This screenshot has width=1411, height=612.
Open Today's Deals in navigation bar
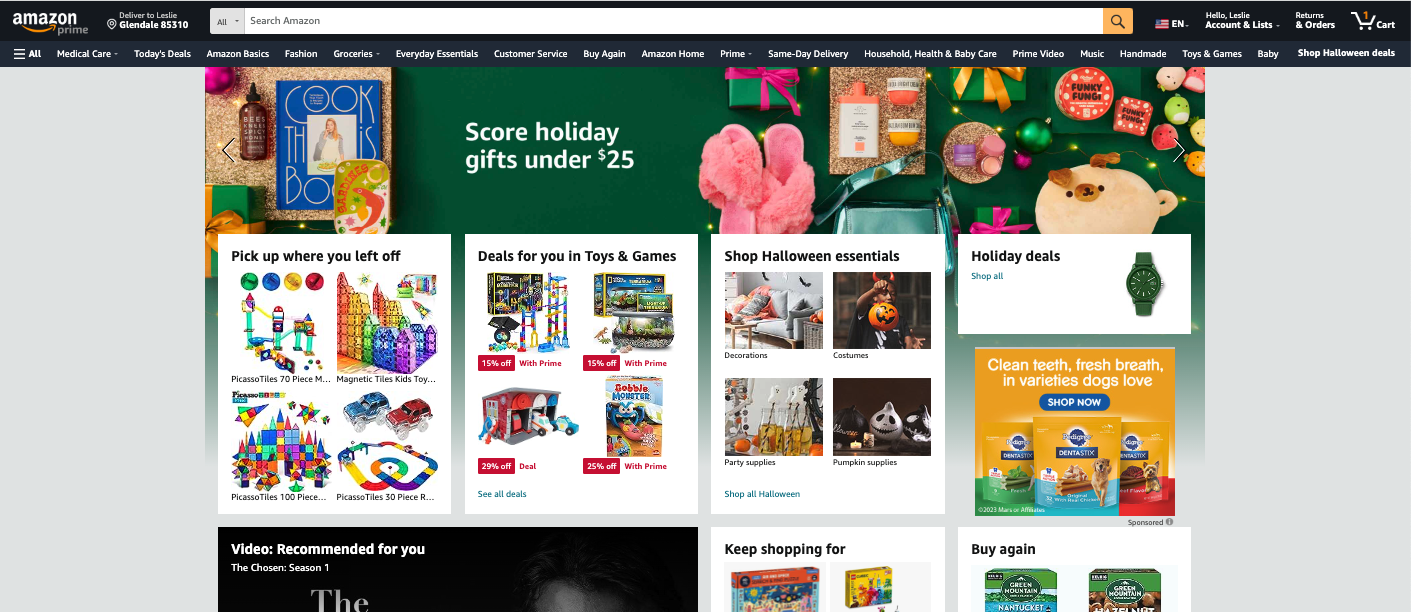click(162, 54)
